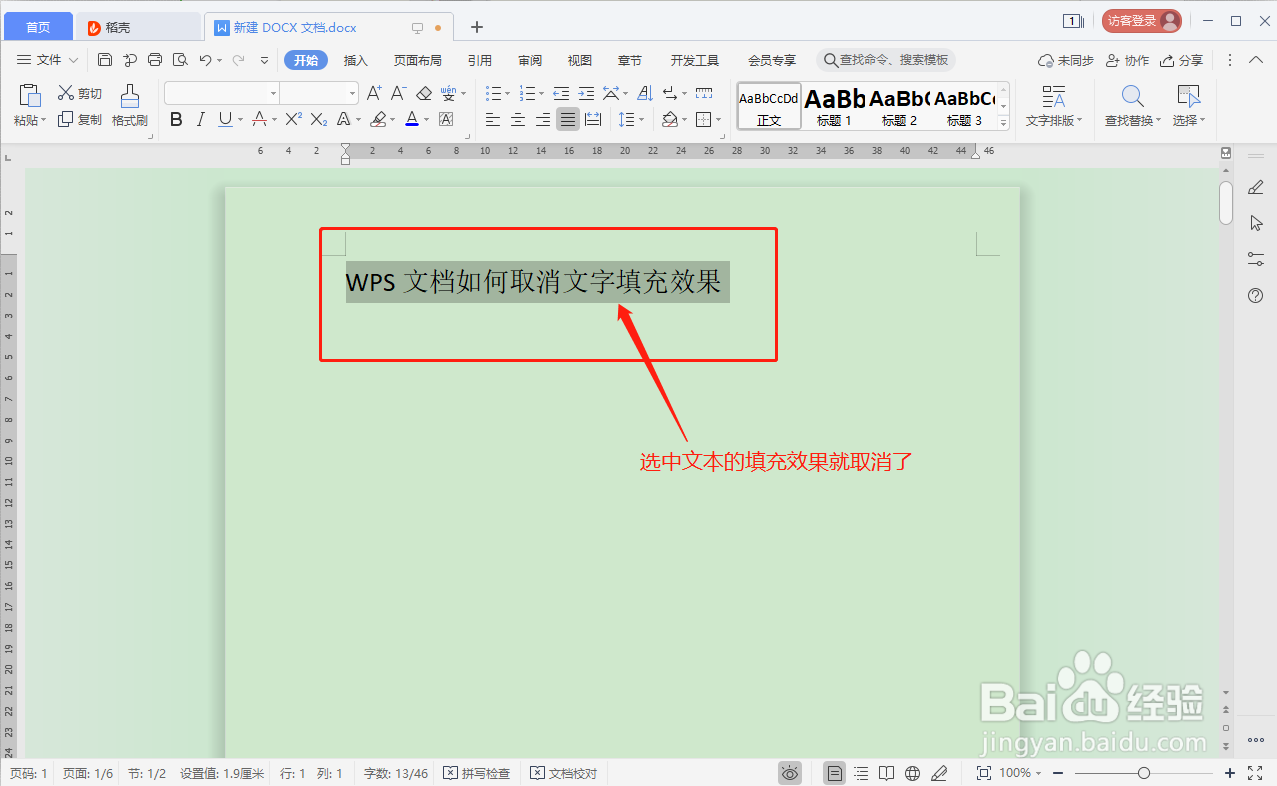Open the font name dropdown
1277x786 pixels.
(274, 93)
